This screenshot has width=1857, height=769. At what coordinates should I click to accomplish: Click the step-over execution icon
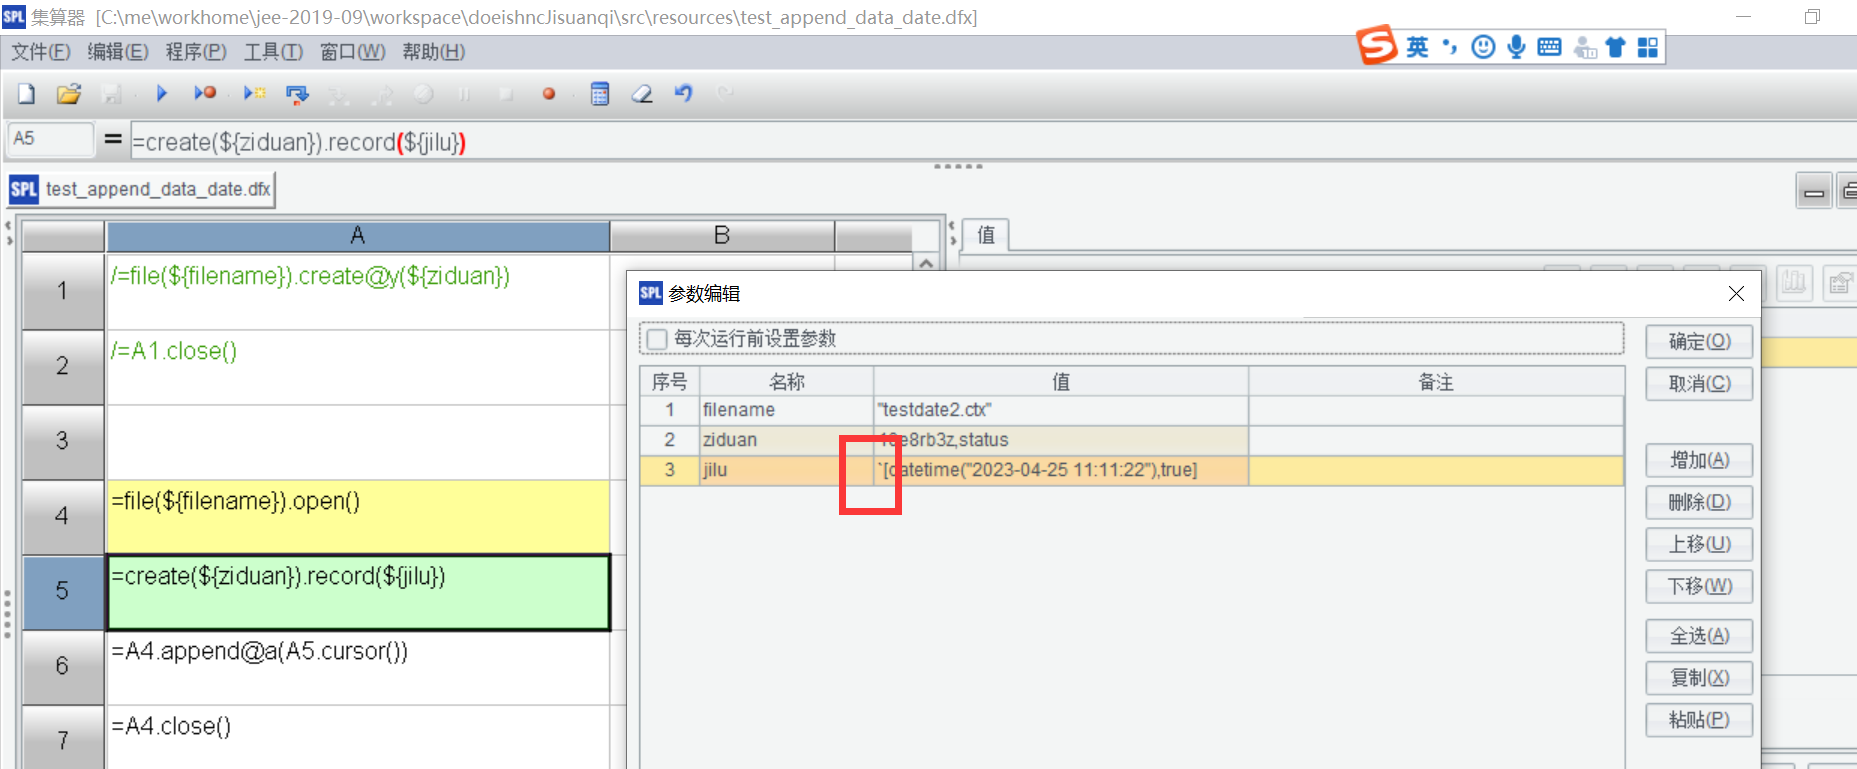(x=297, y=94)
